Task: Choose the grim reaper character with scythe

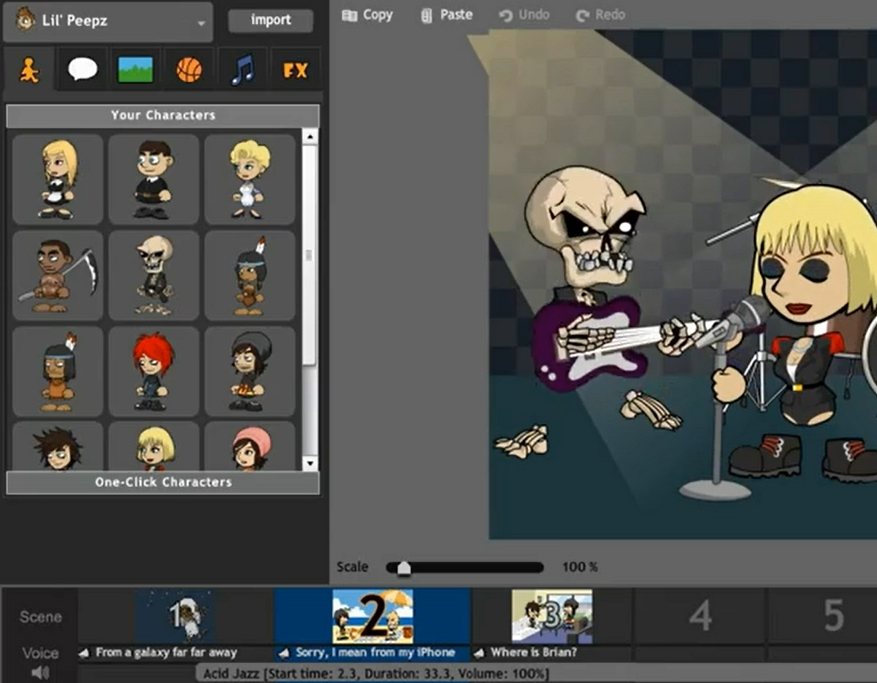Action: pyautogui.click(x=57, y=275)
